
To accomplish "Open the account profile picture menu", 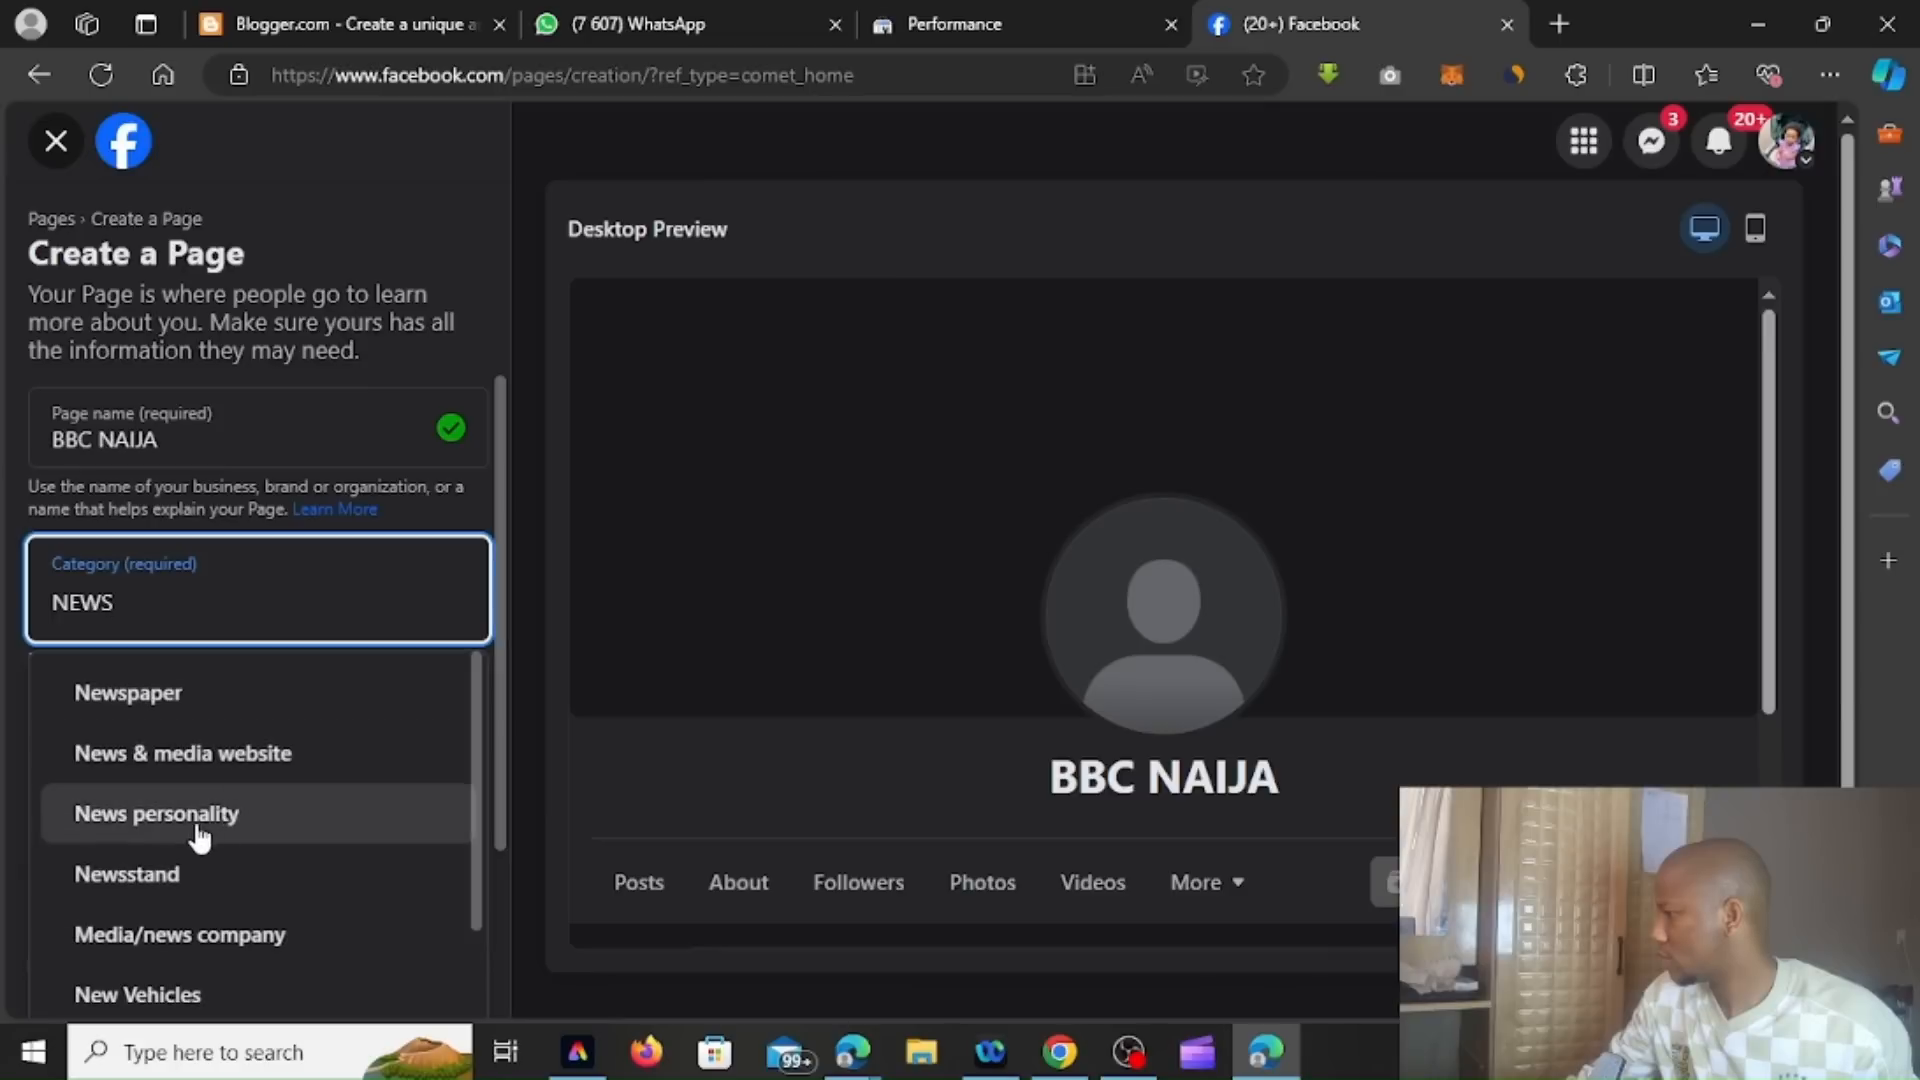I will pos(1787,141).
